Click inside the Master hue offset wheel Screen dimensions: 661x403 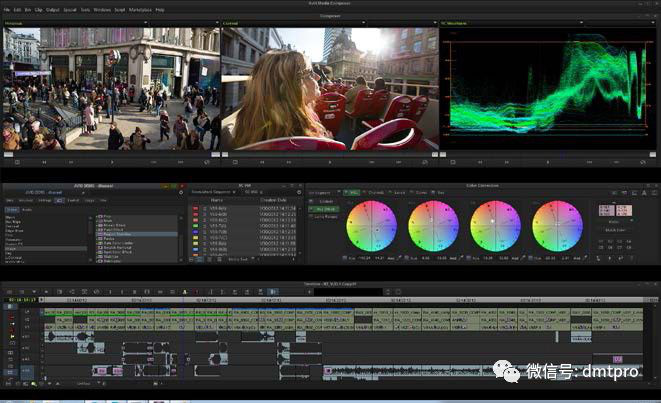click(557, 226)
